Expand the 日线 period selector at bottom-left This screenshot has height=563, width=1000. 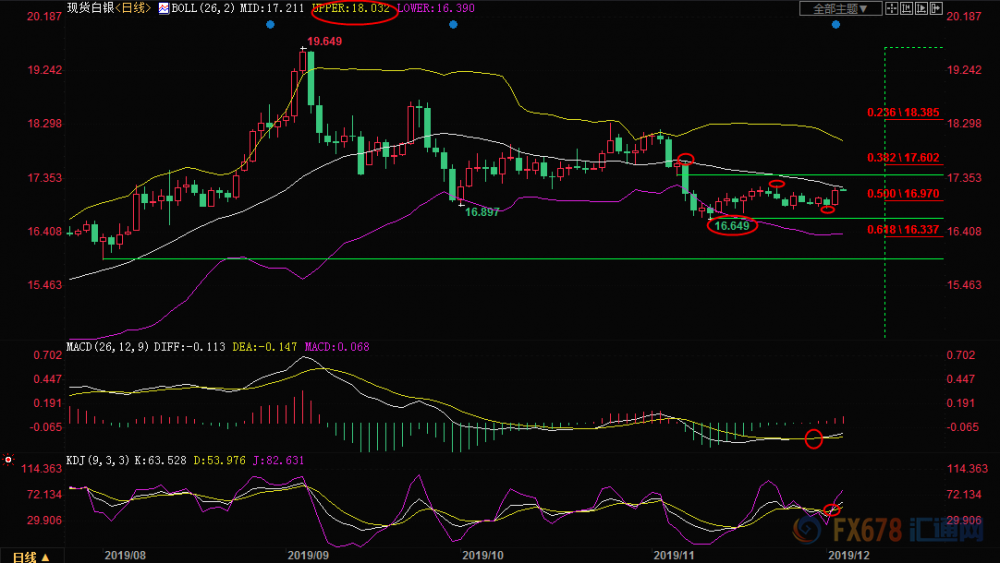(31, 557)
